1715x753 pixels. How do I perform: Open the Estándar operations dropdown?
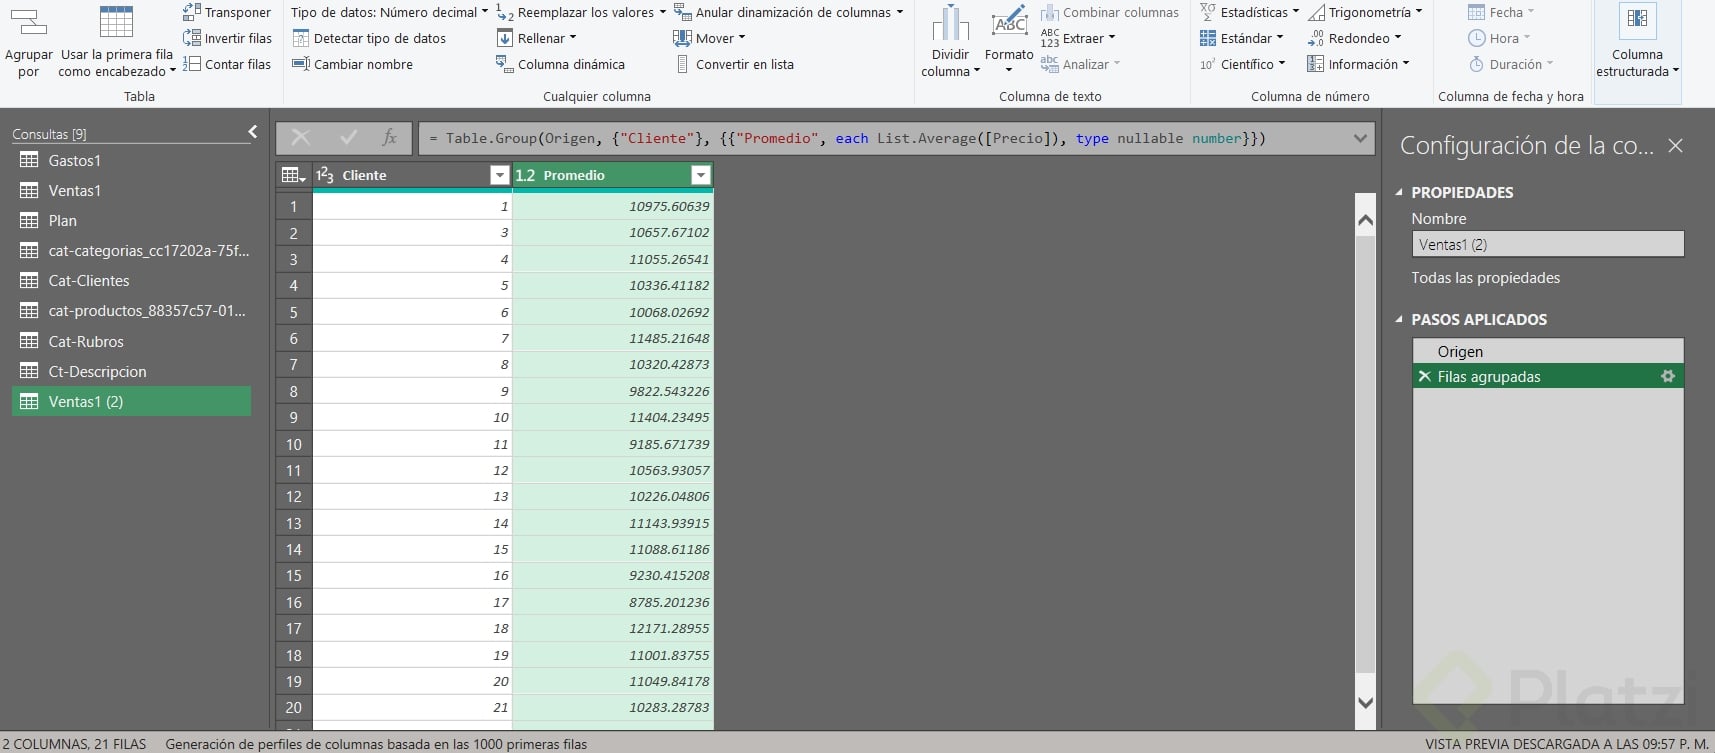1241,38
